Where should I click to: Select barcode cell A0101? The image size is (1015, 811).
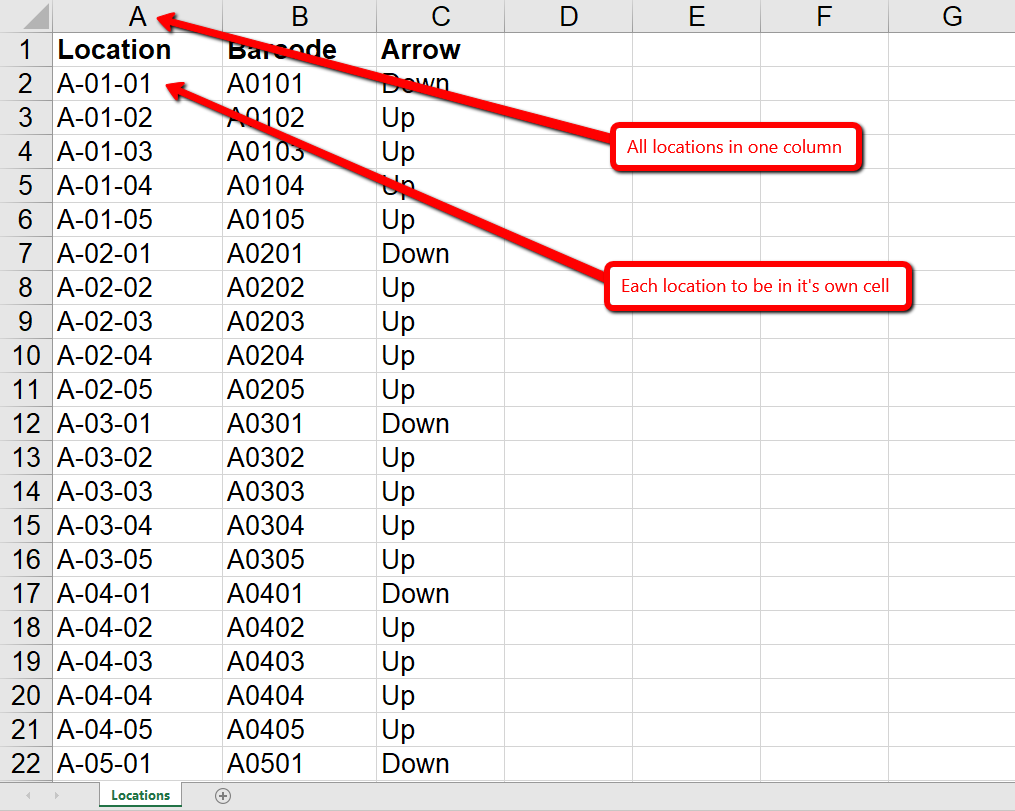point(299,83)
